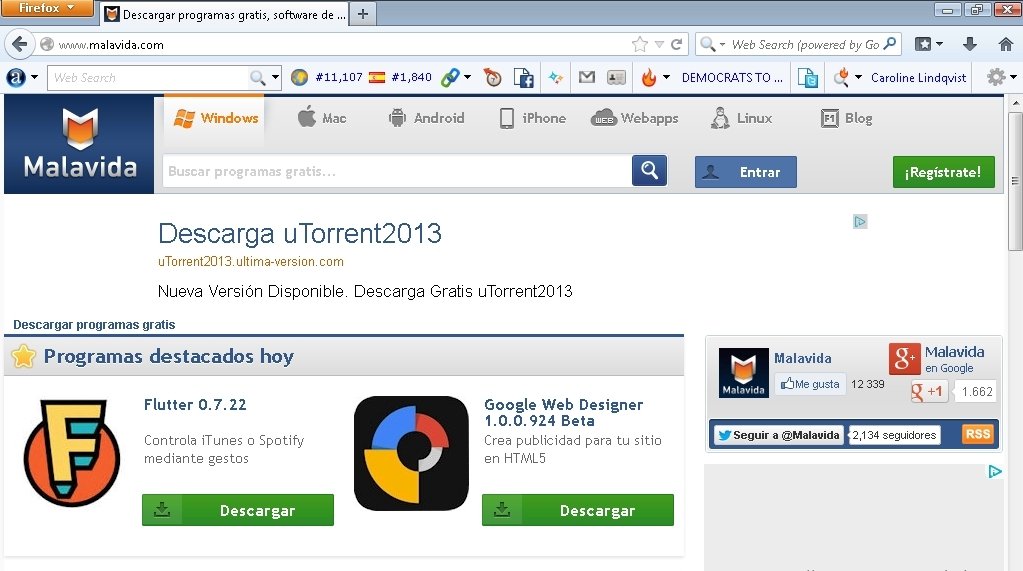
Task: Click Descargar button under Flutter
Action: pyautogui.click(x=238, y=510)
